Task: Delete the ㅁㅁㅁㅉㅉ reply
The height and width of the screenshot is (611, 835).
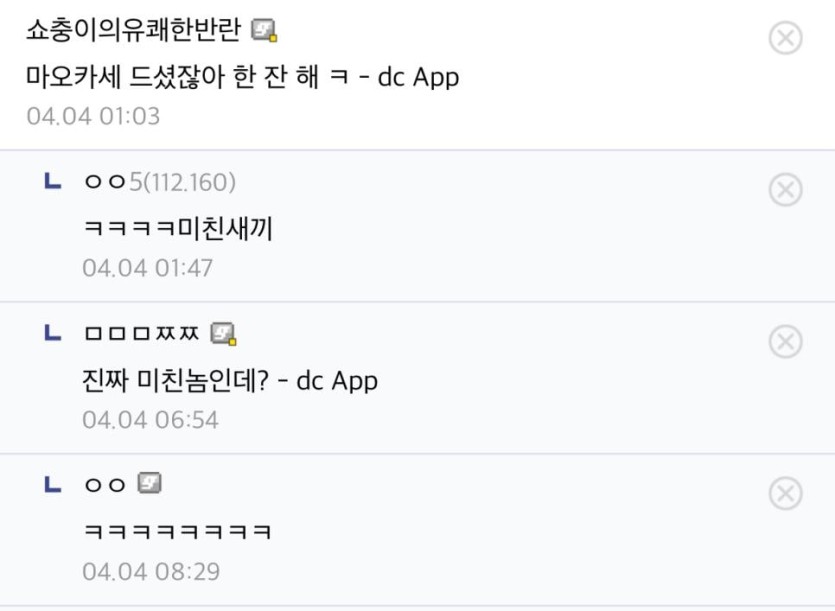Action: click(x=785, y=342)
